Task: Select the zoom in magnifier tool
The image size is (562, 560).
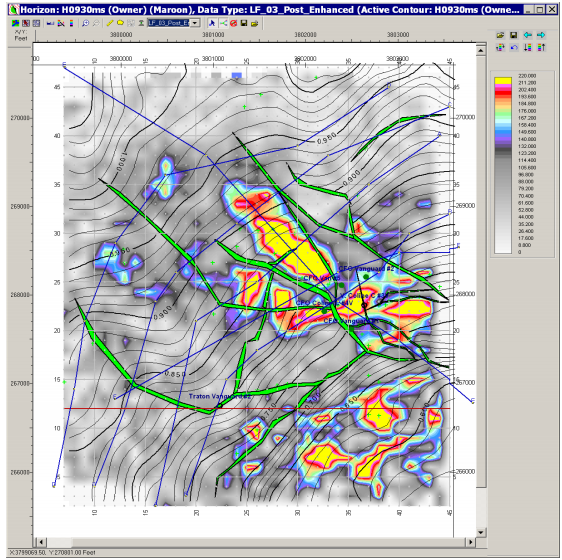Action: click(x=85, y=23)
